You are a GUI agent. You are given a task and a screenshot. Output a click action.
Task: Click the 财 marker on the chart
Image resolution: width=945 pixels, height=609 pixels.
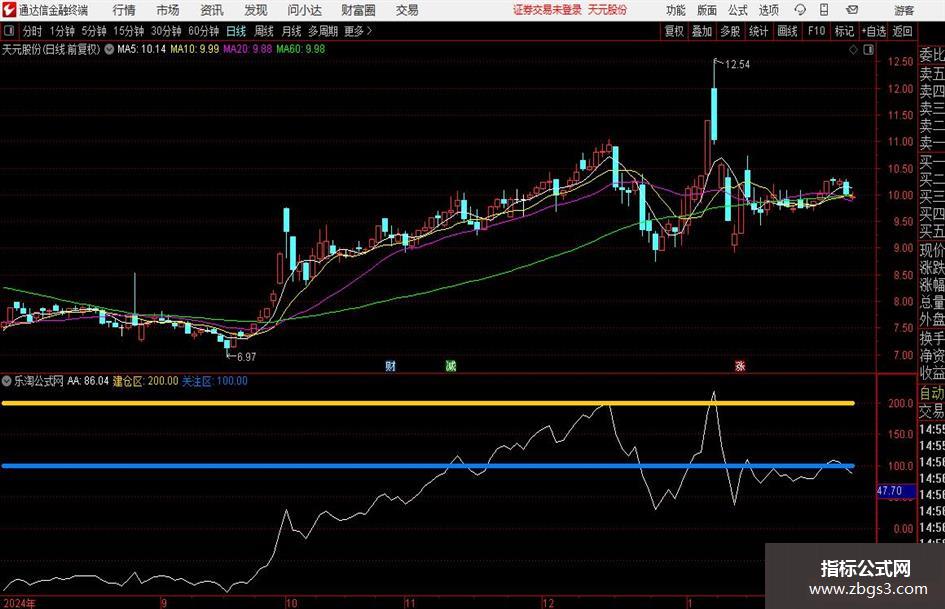(391, 366)
